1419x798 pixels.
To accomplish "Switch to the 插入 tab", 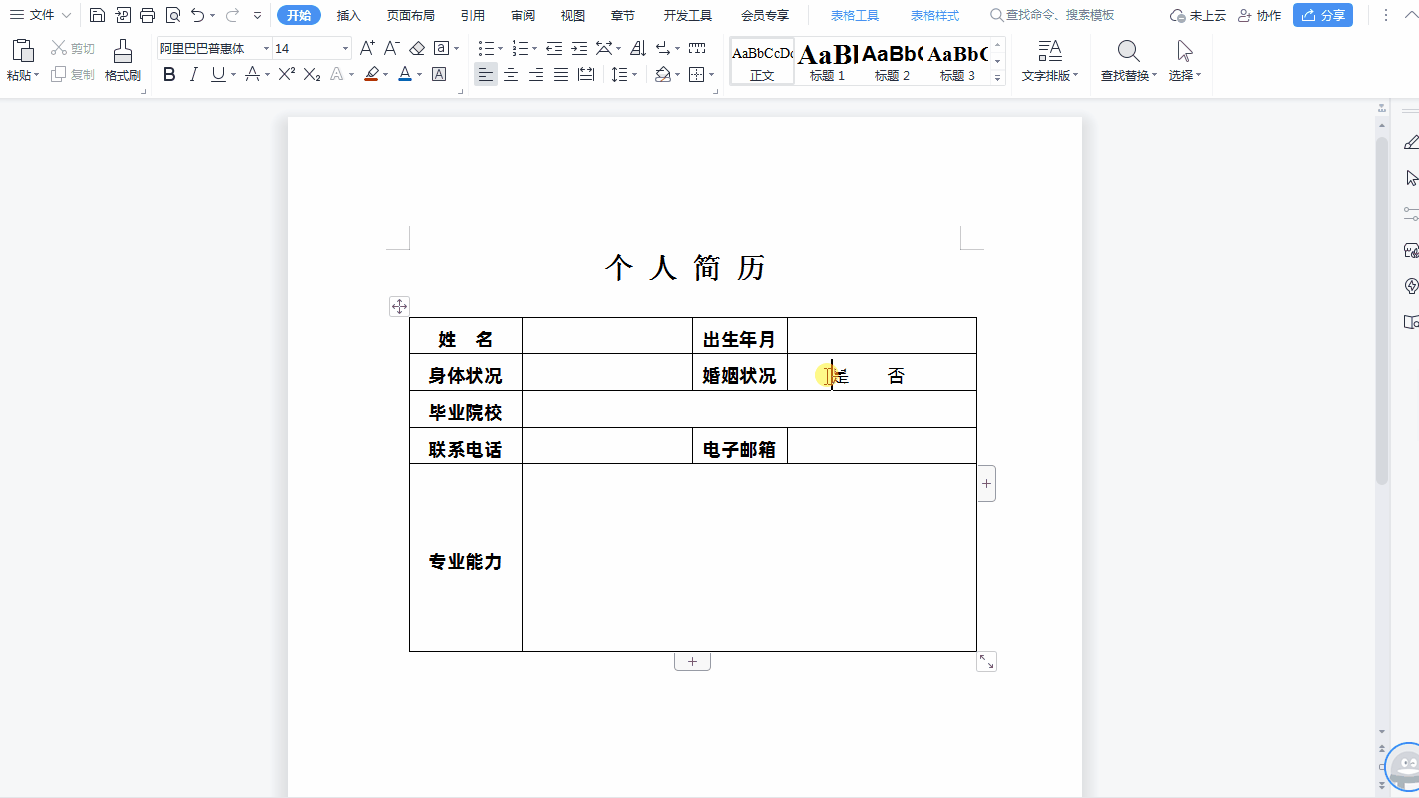I will 349,15.
